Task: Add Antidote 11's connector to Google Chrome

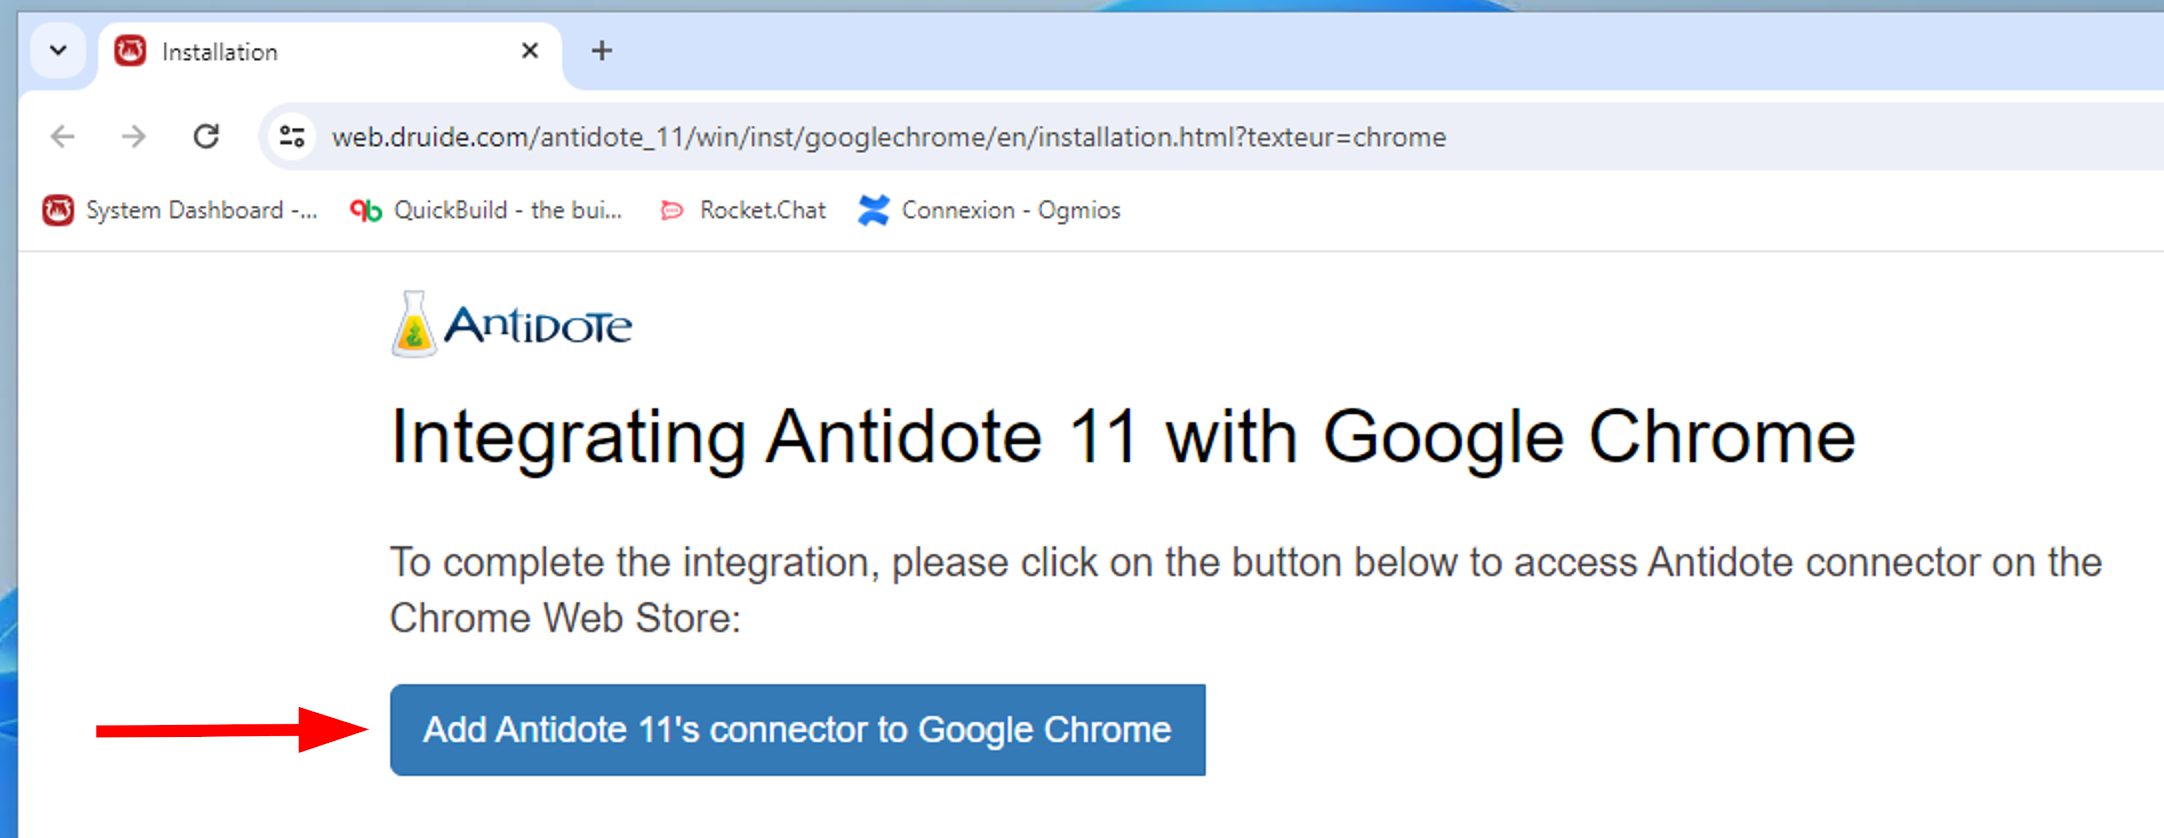Action: [x=797, y=730]
